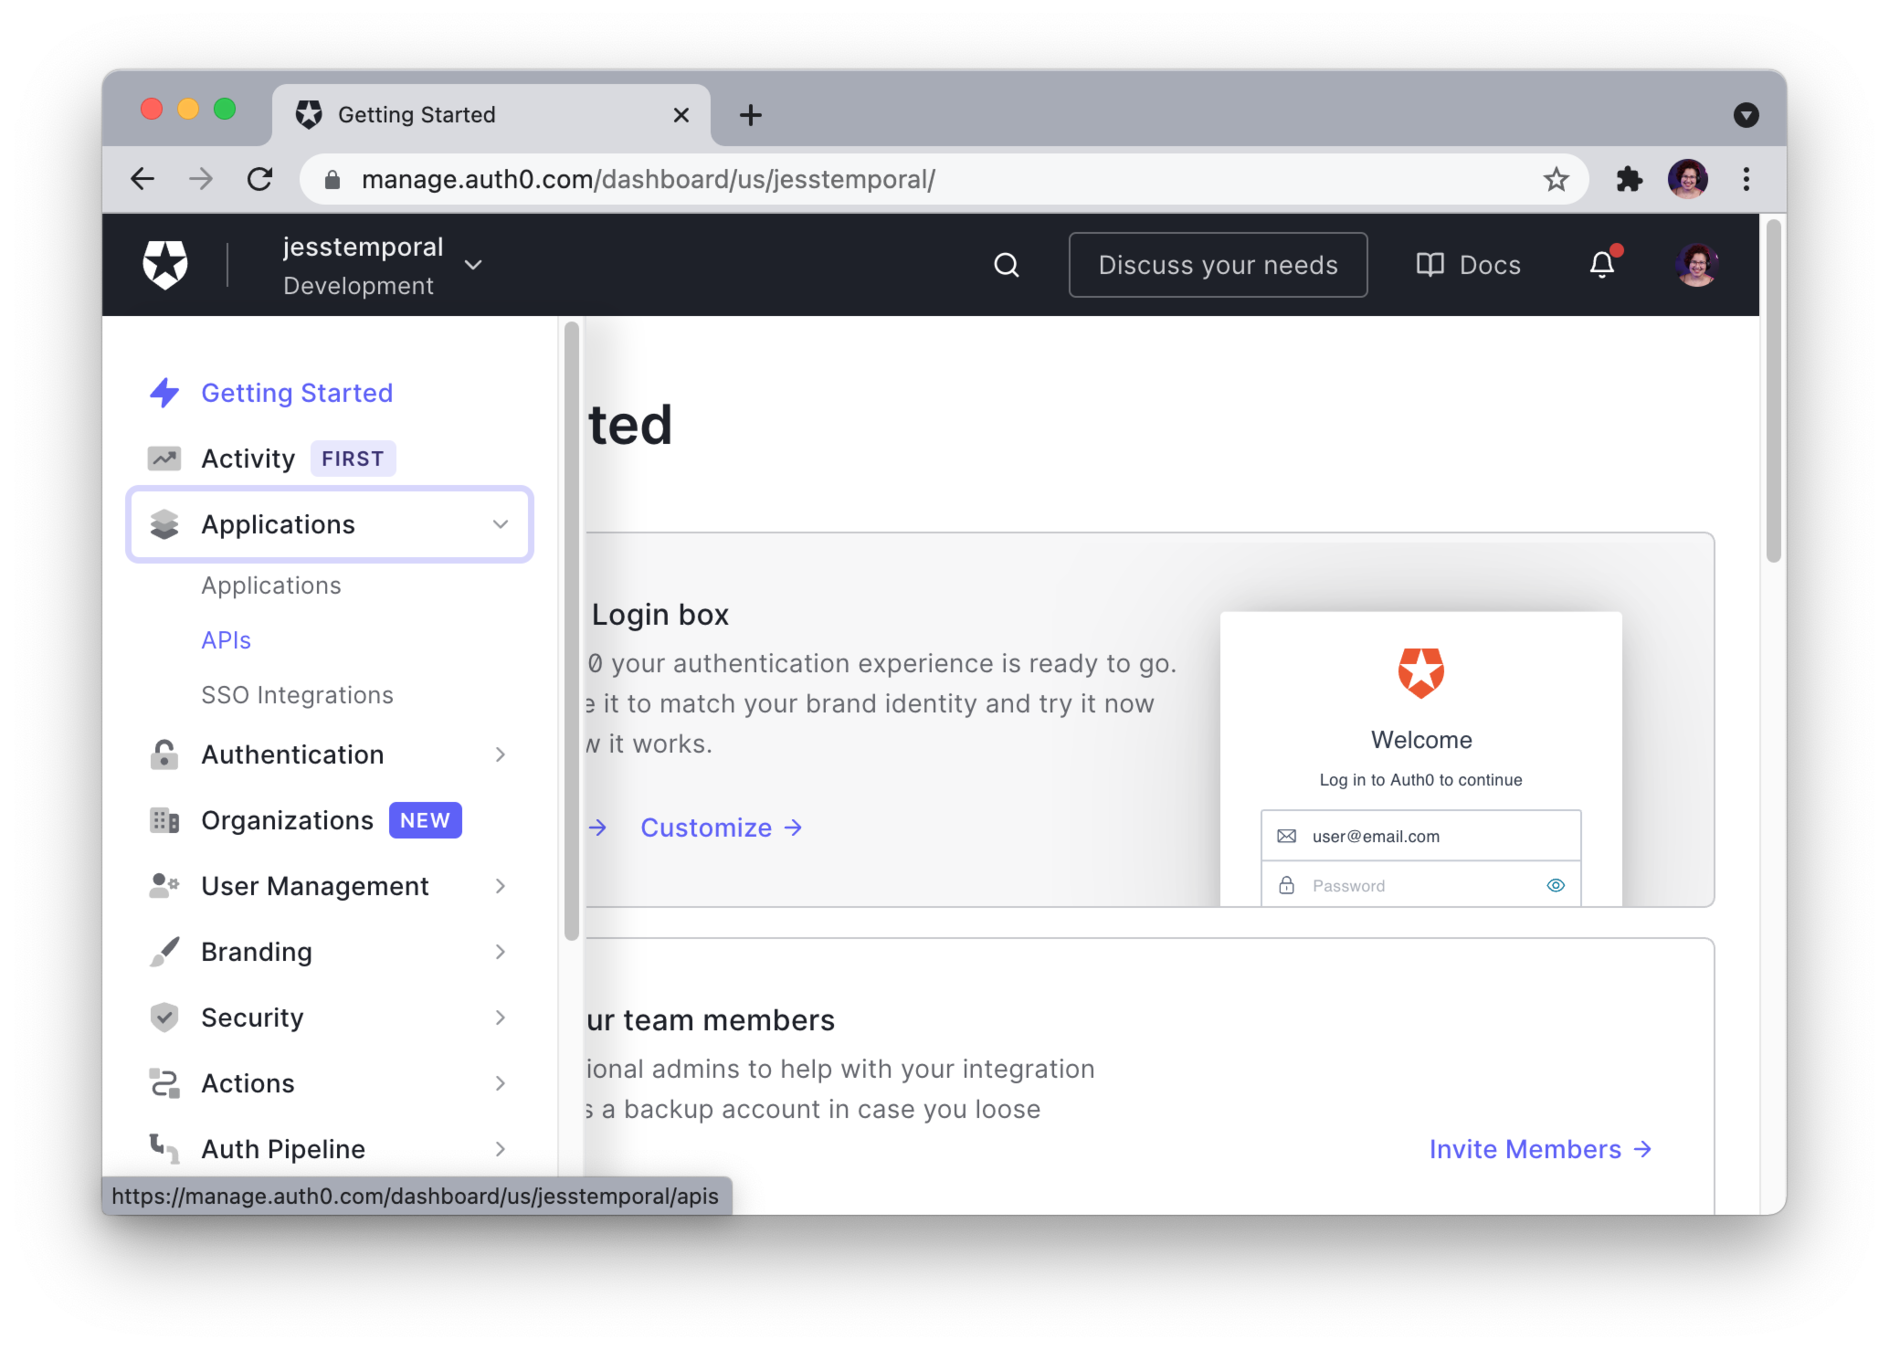Viewport: 1889px width, 1350px height.
Task: Click the browser address bar URL
Action: (x=648, y=179)
